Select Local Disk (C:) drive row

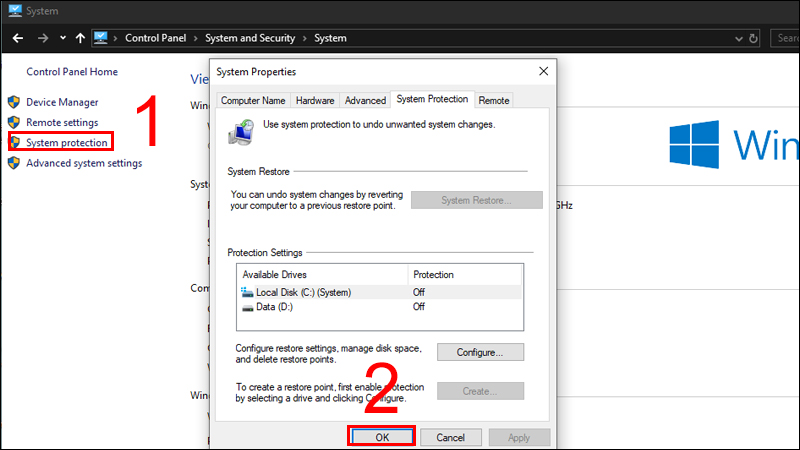pos(380,292)
